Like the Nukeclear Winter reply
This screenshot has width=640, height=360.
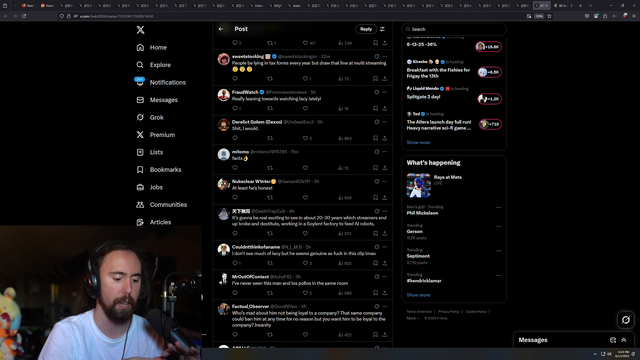[305, 198]
